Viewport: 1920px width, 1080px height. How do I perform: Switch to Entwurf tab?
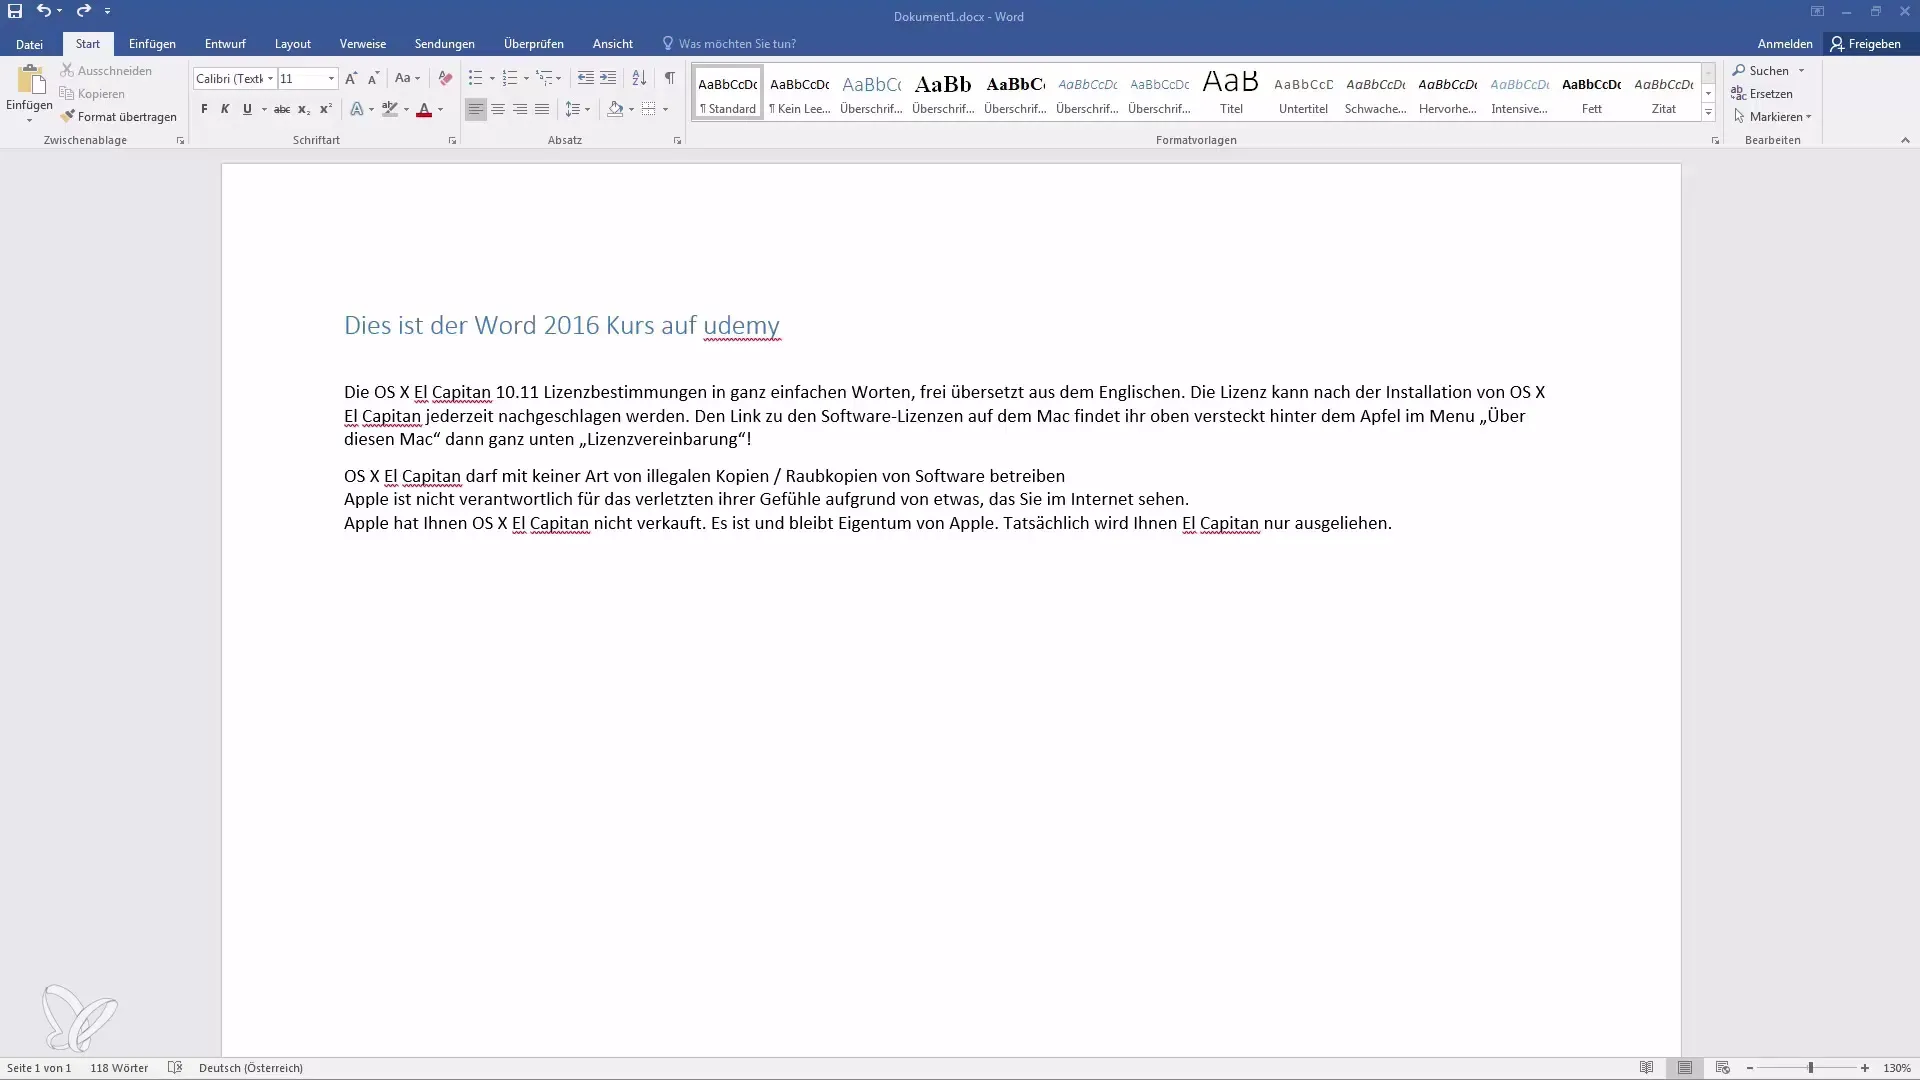tap(225, 44)
